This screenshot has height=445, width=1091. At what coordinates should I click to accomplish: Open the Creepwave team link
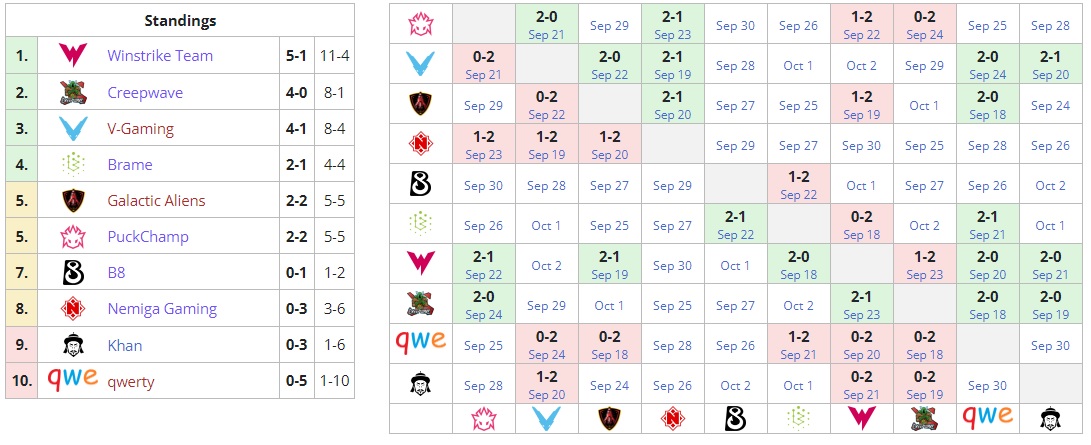(x=145, y=93)
